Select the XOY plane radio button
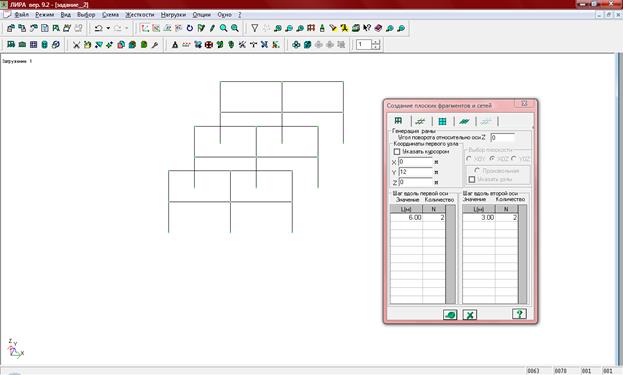 click(x=469, y=159)
